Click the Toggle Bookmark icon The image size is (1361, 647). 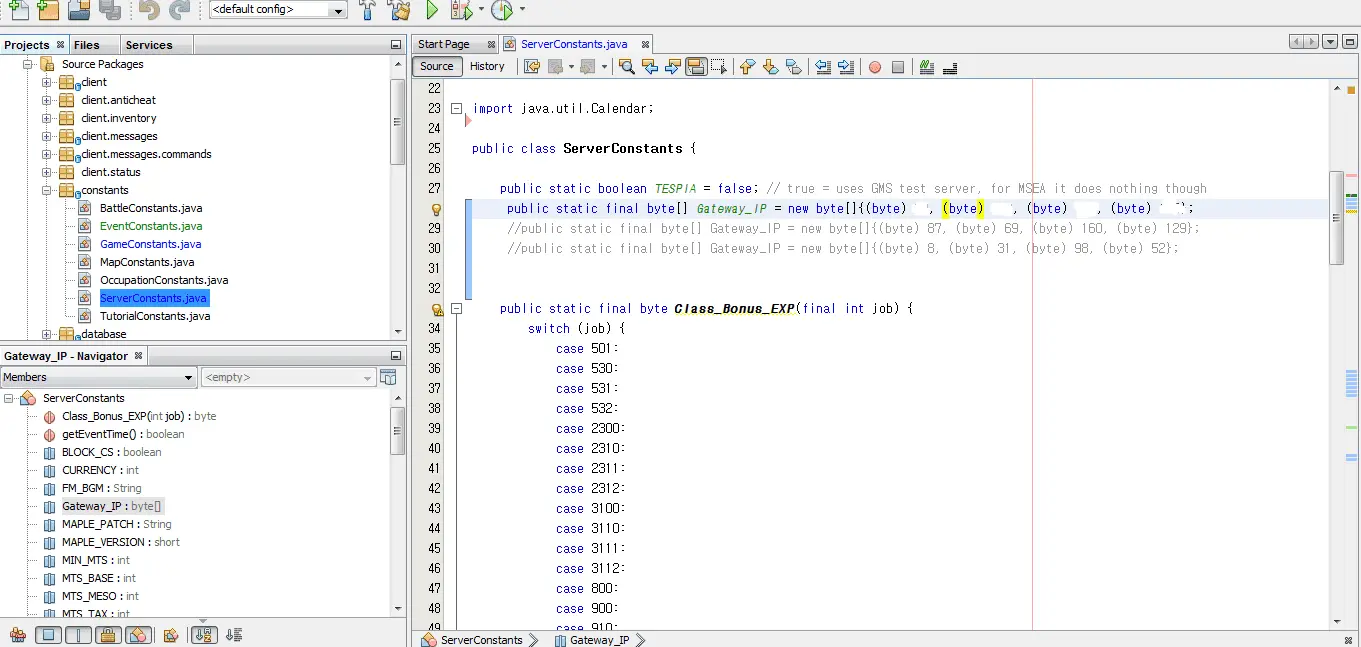coord(793,67)
